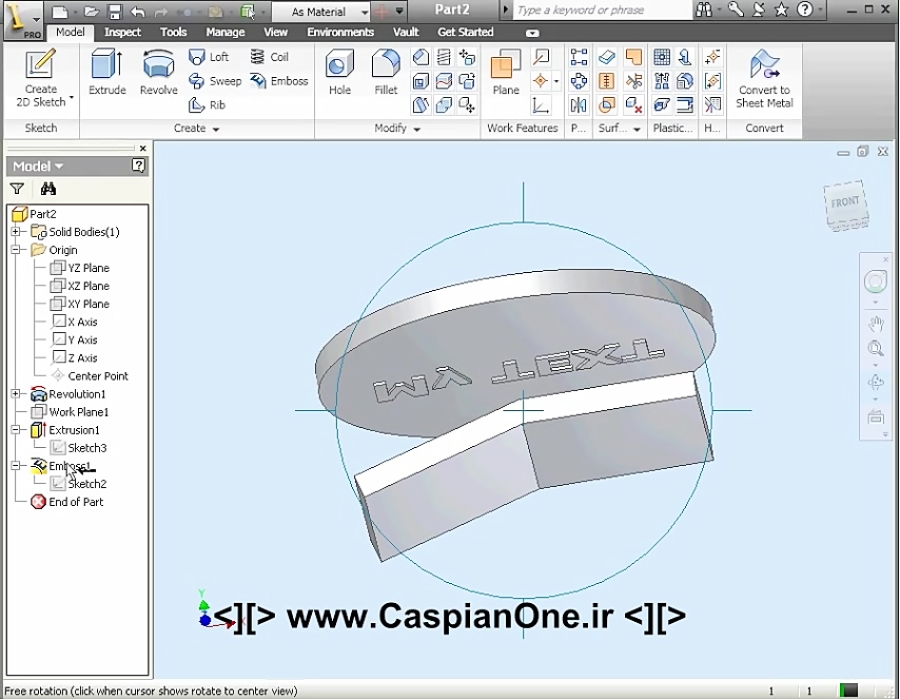Select the Extrude tool
The image size is (900, 700).
point(107,70)
